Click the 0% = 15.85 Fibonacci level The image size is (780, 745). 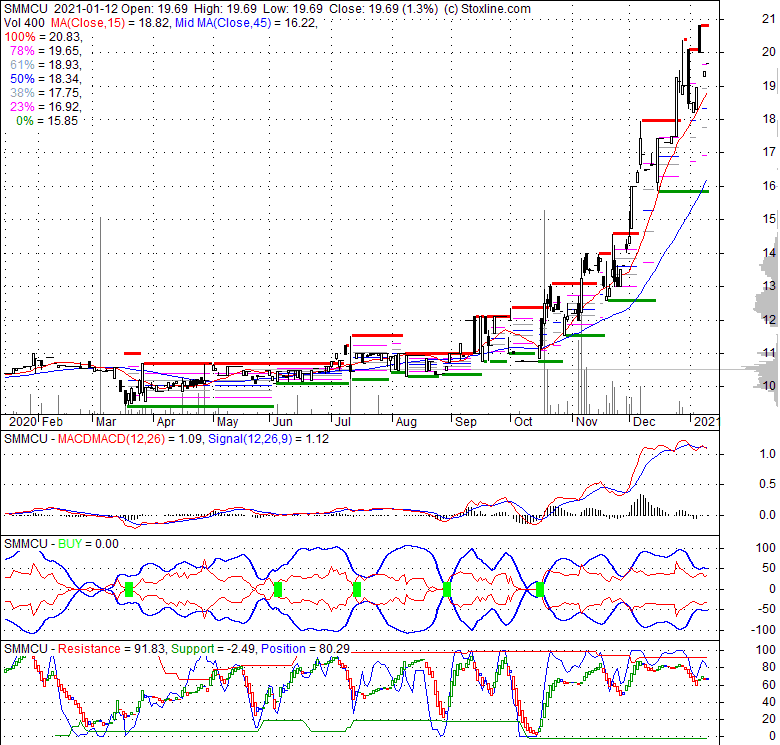(47, 120)
